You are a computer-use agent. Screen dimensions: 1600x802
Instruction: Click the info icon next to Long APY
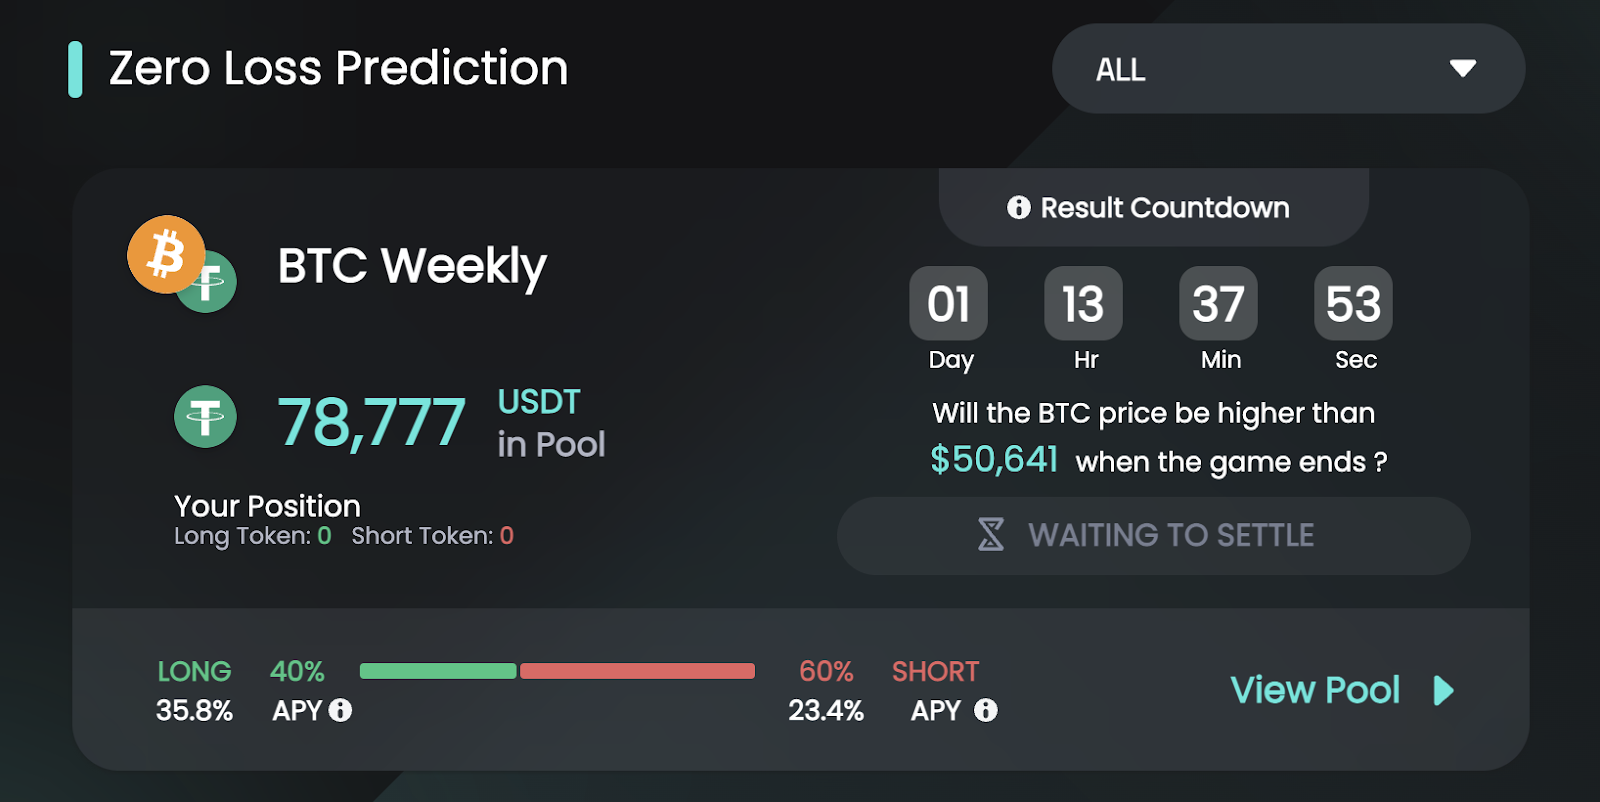tap(340, 710)
